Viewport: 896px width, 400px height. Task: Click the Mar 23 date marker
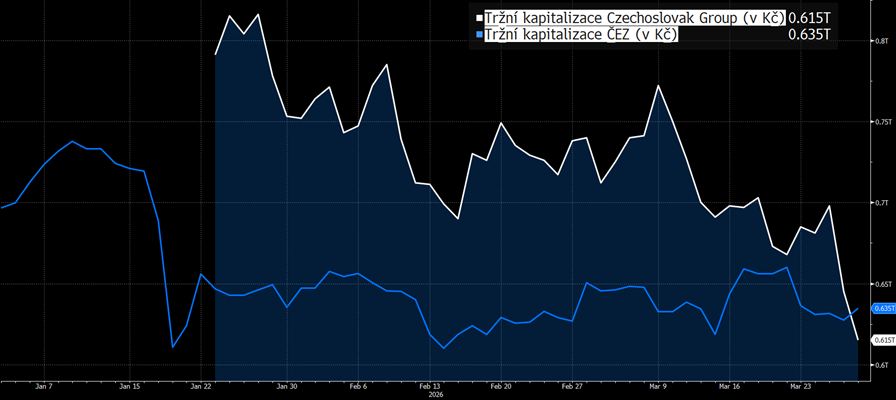801,386
